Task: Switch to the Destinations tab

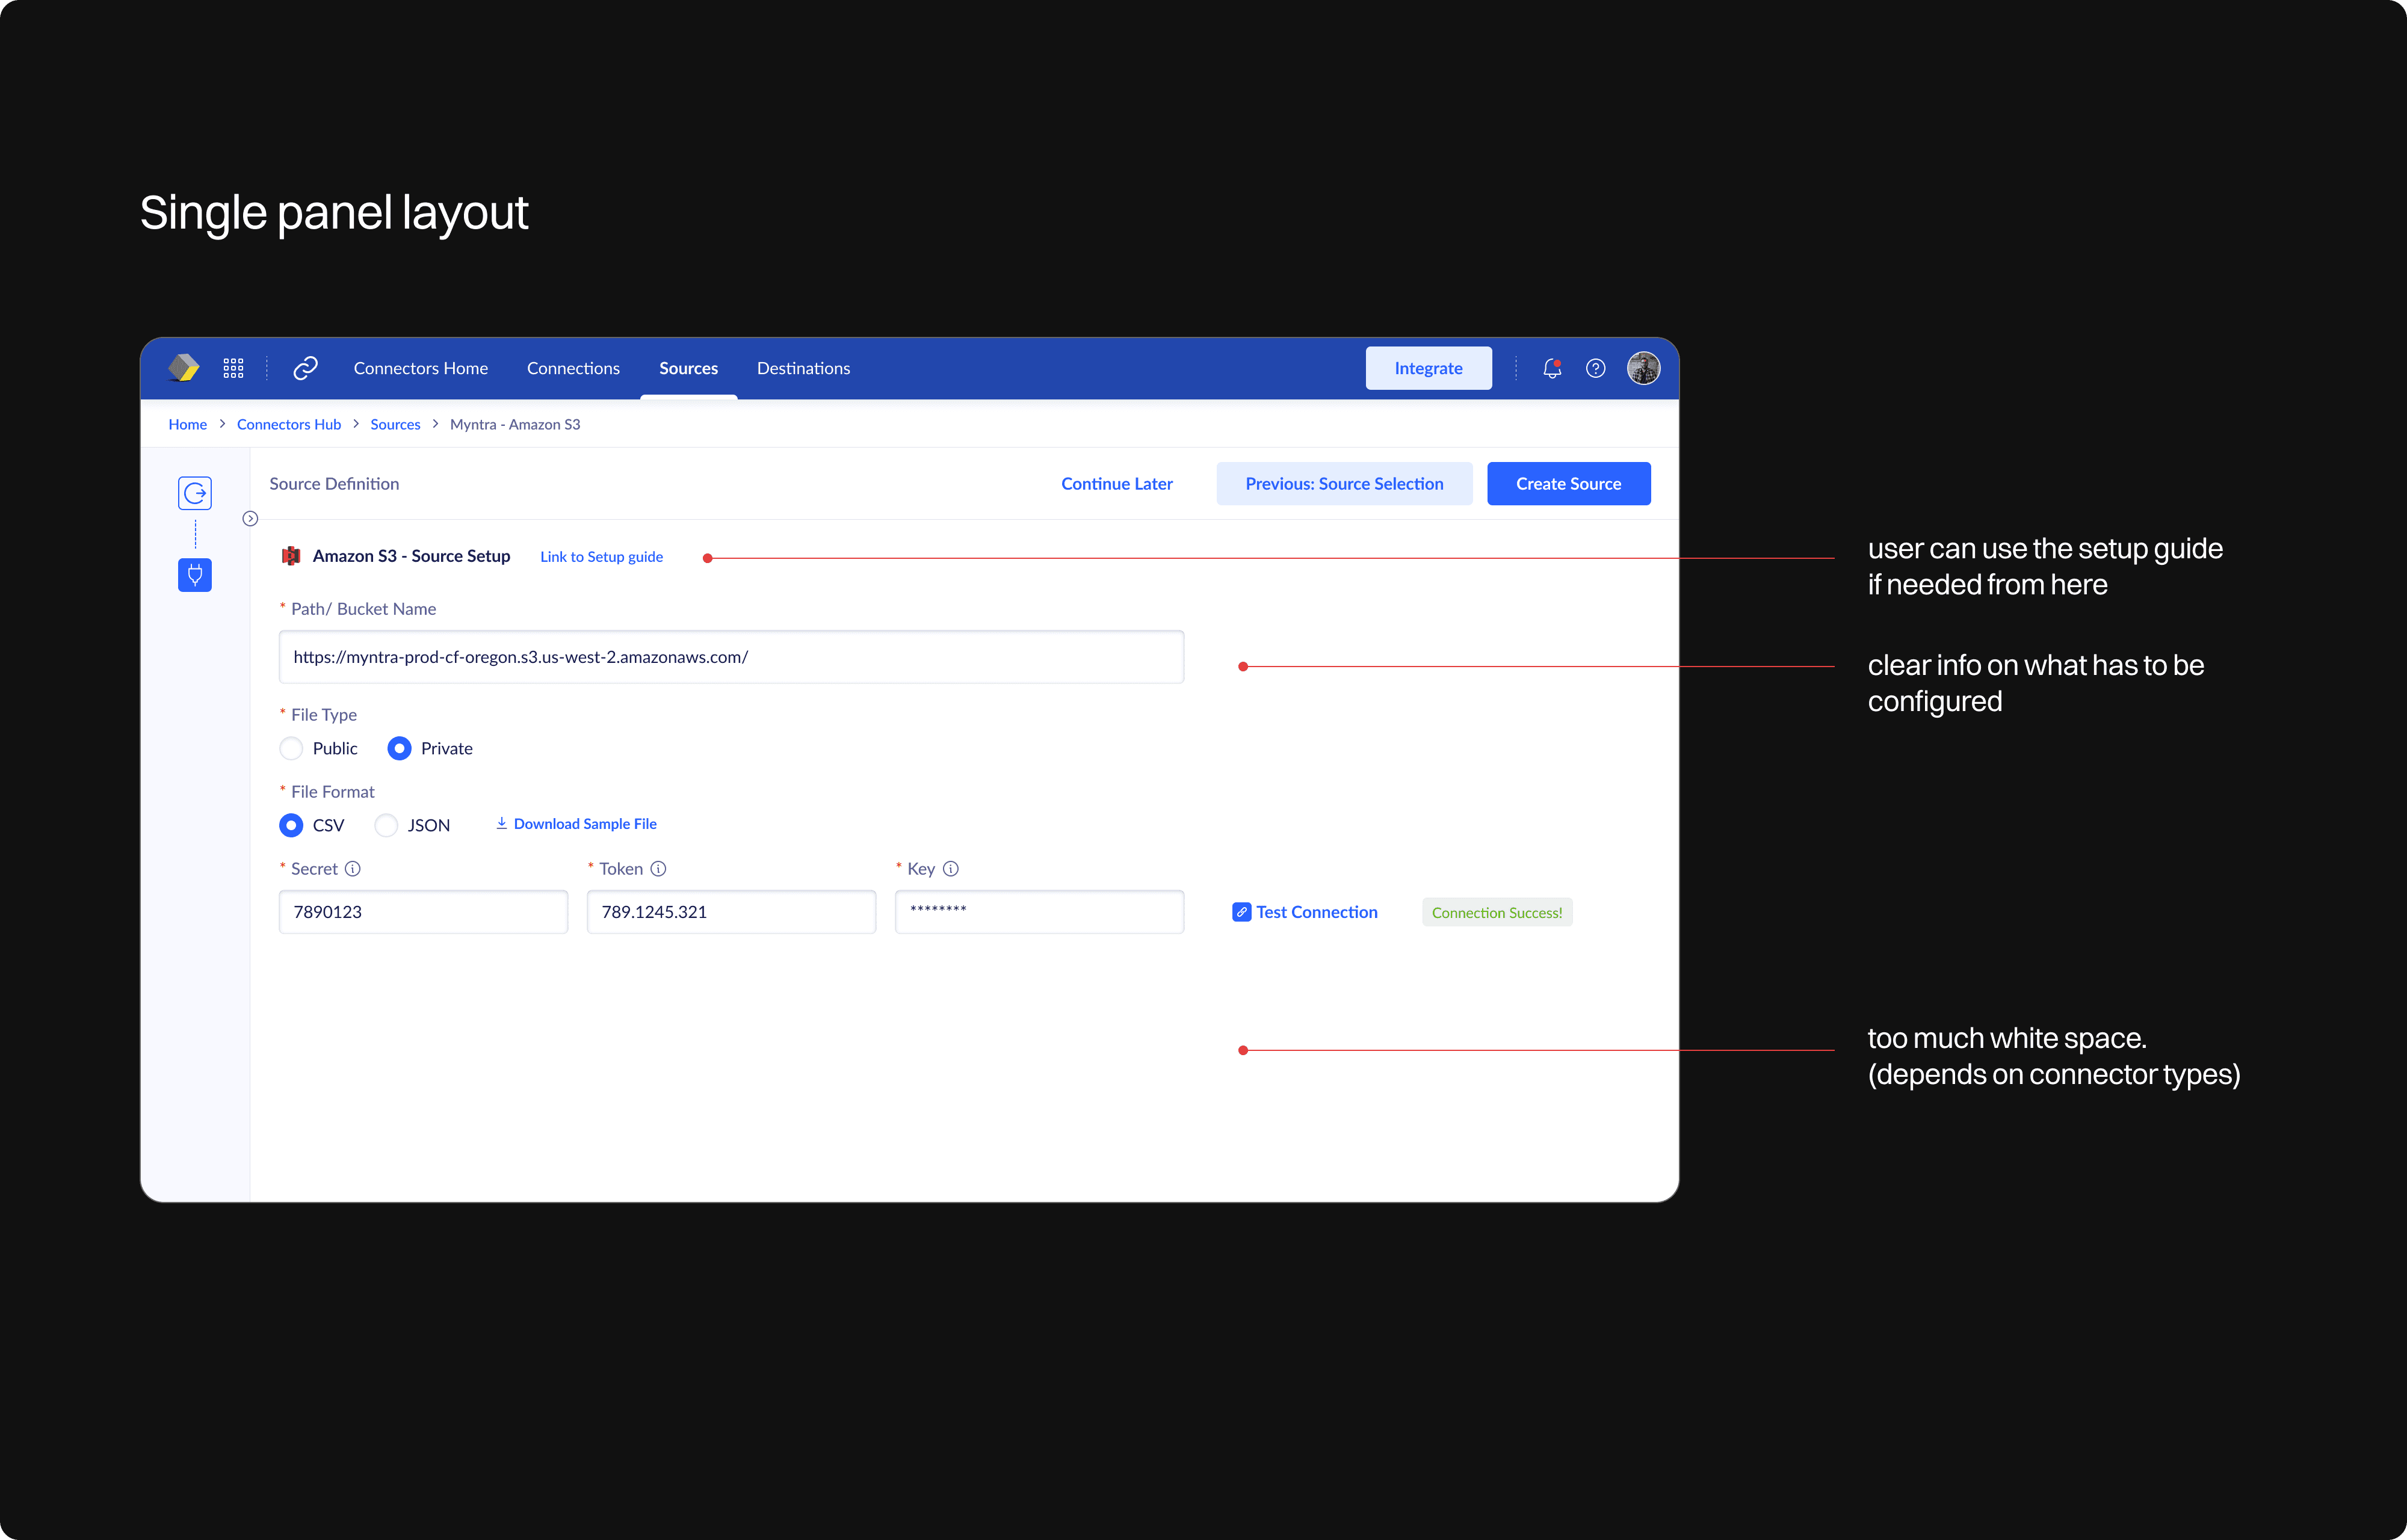Action: click(803, 368)
